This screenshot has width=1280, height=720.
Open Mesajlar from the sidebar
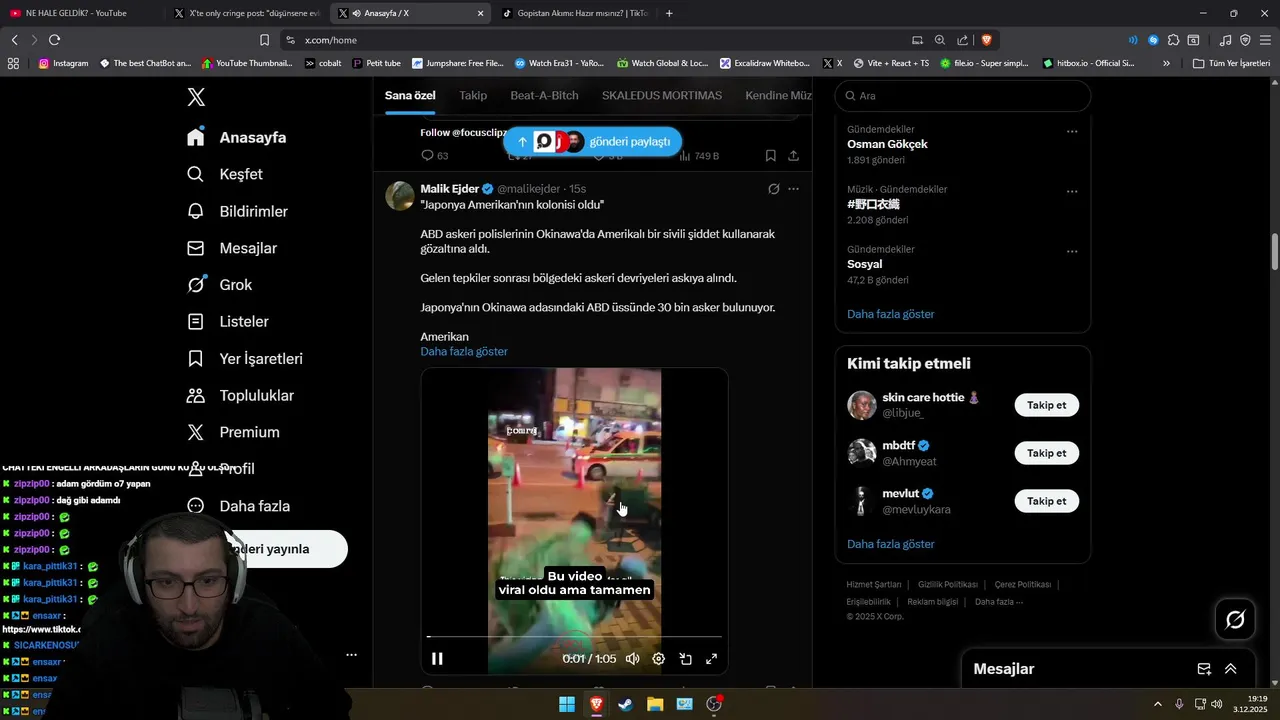232,248
